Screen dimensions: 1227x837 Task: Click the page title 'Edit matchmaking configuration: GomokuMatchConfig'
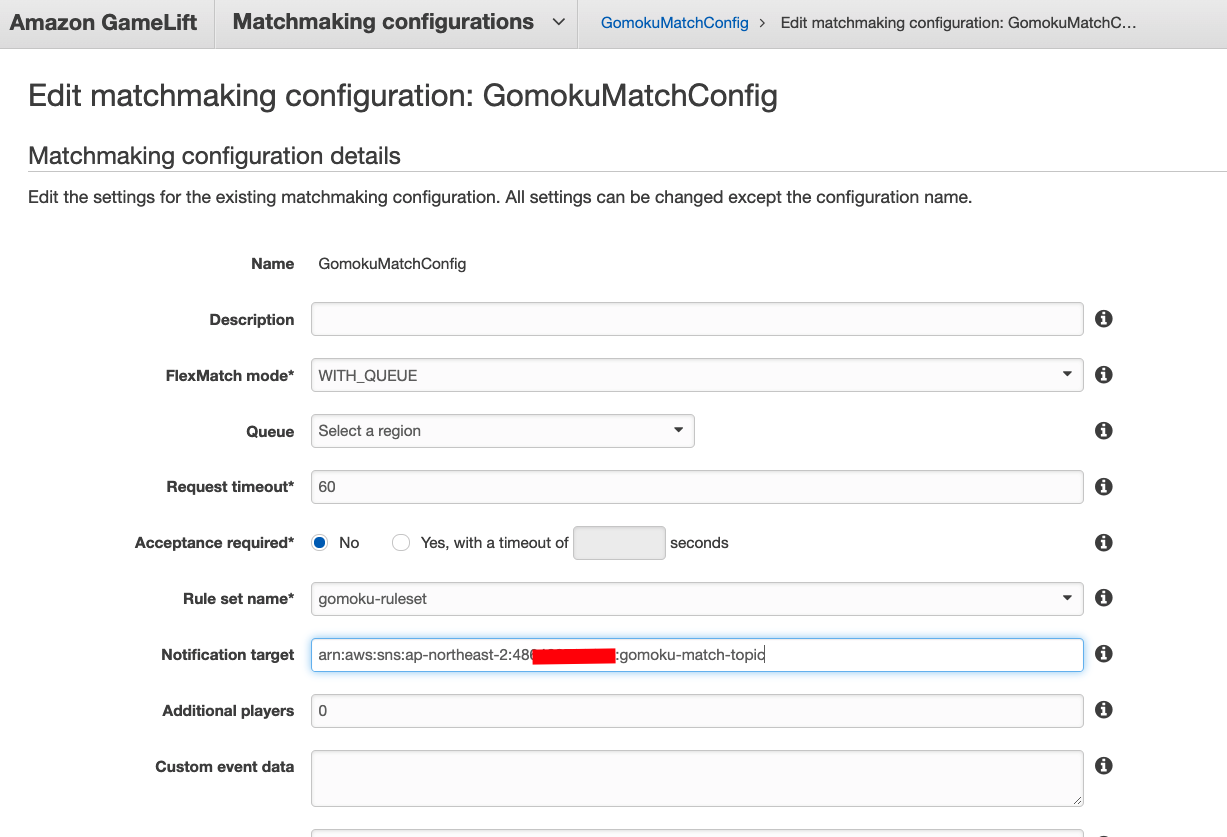tap(403, 96)
